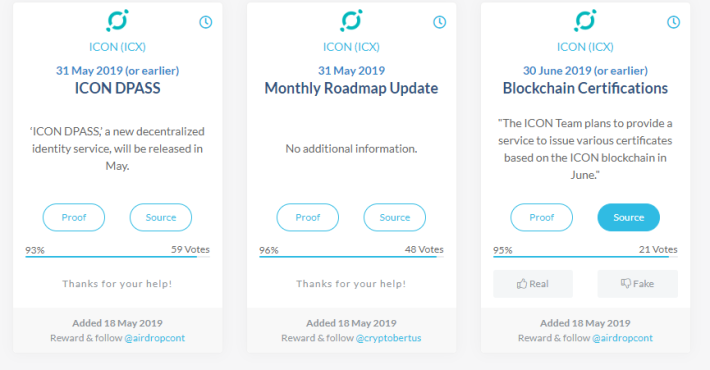Click ICON (ICX) link on first card
The width and height of the screenshot is (710, 370).
pyautogui.click(x=117, y=47)
